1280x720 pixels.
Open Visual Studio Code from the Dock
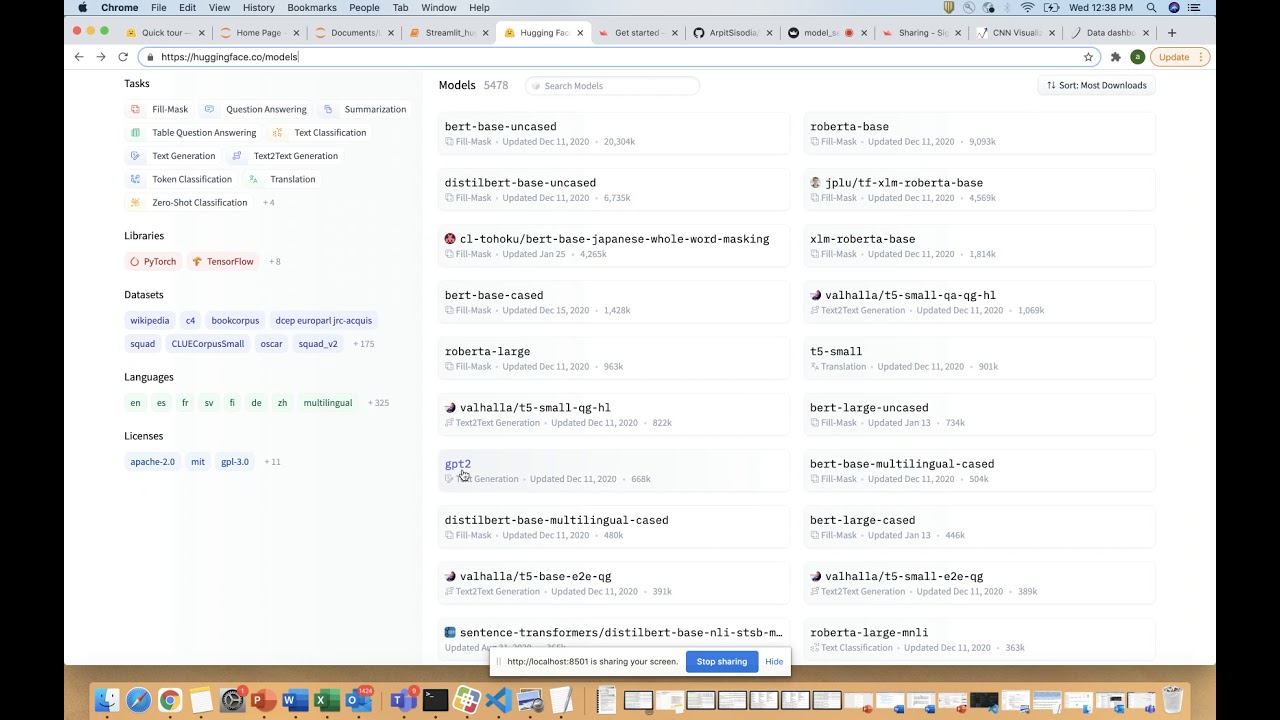pos(499,700)
